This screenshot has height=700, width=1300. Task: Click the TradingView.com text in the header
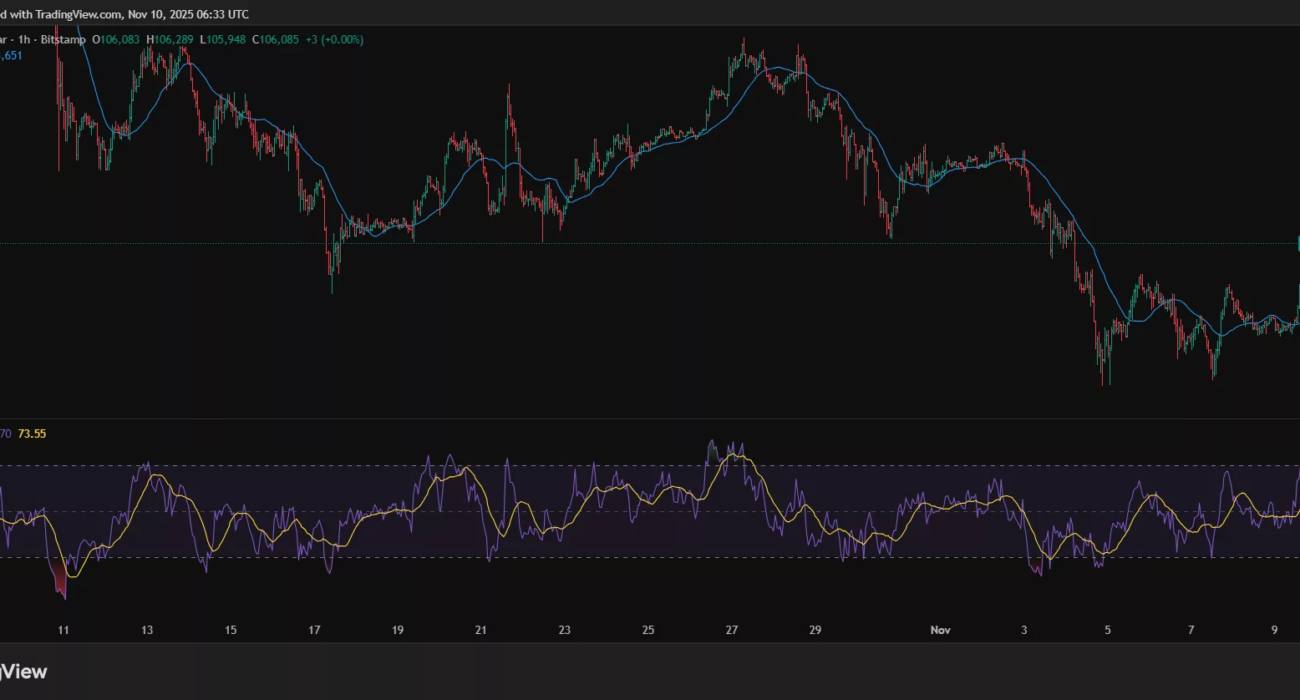point(78,15)
